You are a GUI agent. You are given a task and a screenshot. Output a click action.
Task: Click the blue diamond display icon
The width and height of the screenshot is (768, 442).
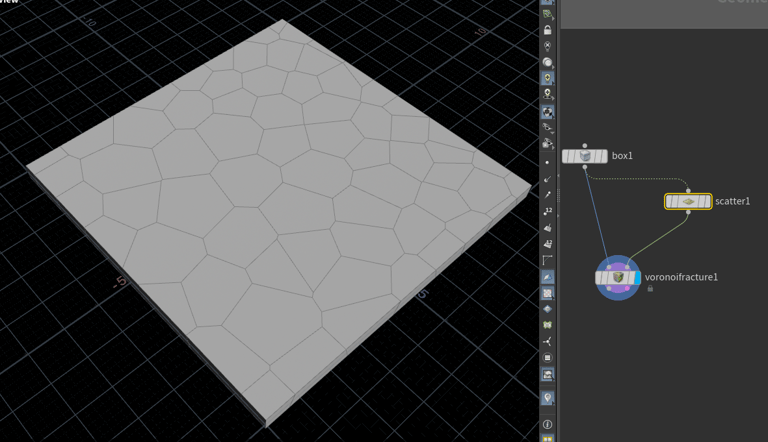click(x=548, y=309)
